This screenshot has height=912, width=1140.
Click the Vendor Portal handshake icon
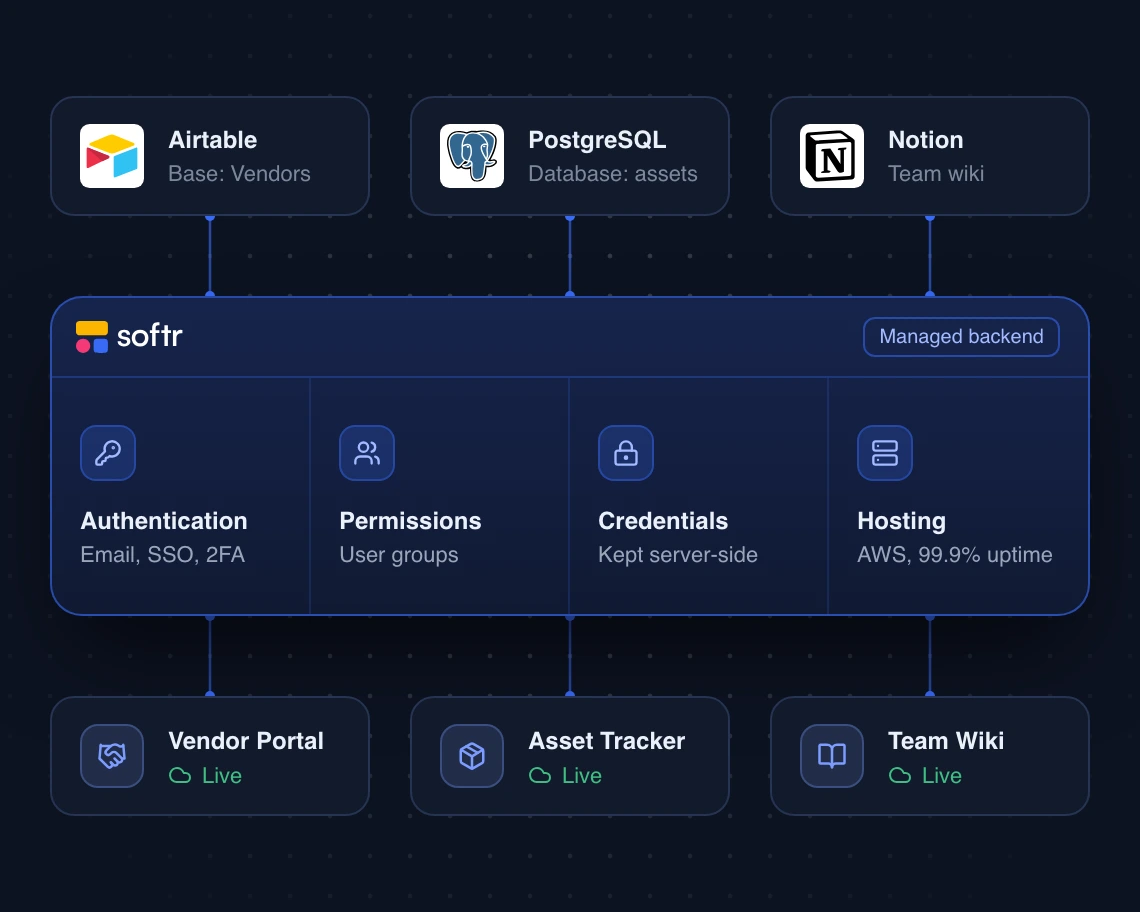(112, 756)
